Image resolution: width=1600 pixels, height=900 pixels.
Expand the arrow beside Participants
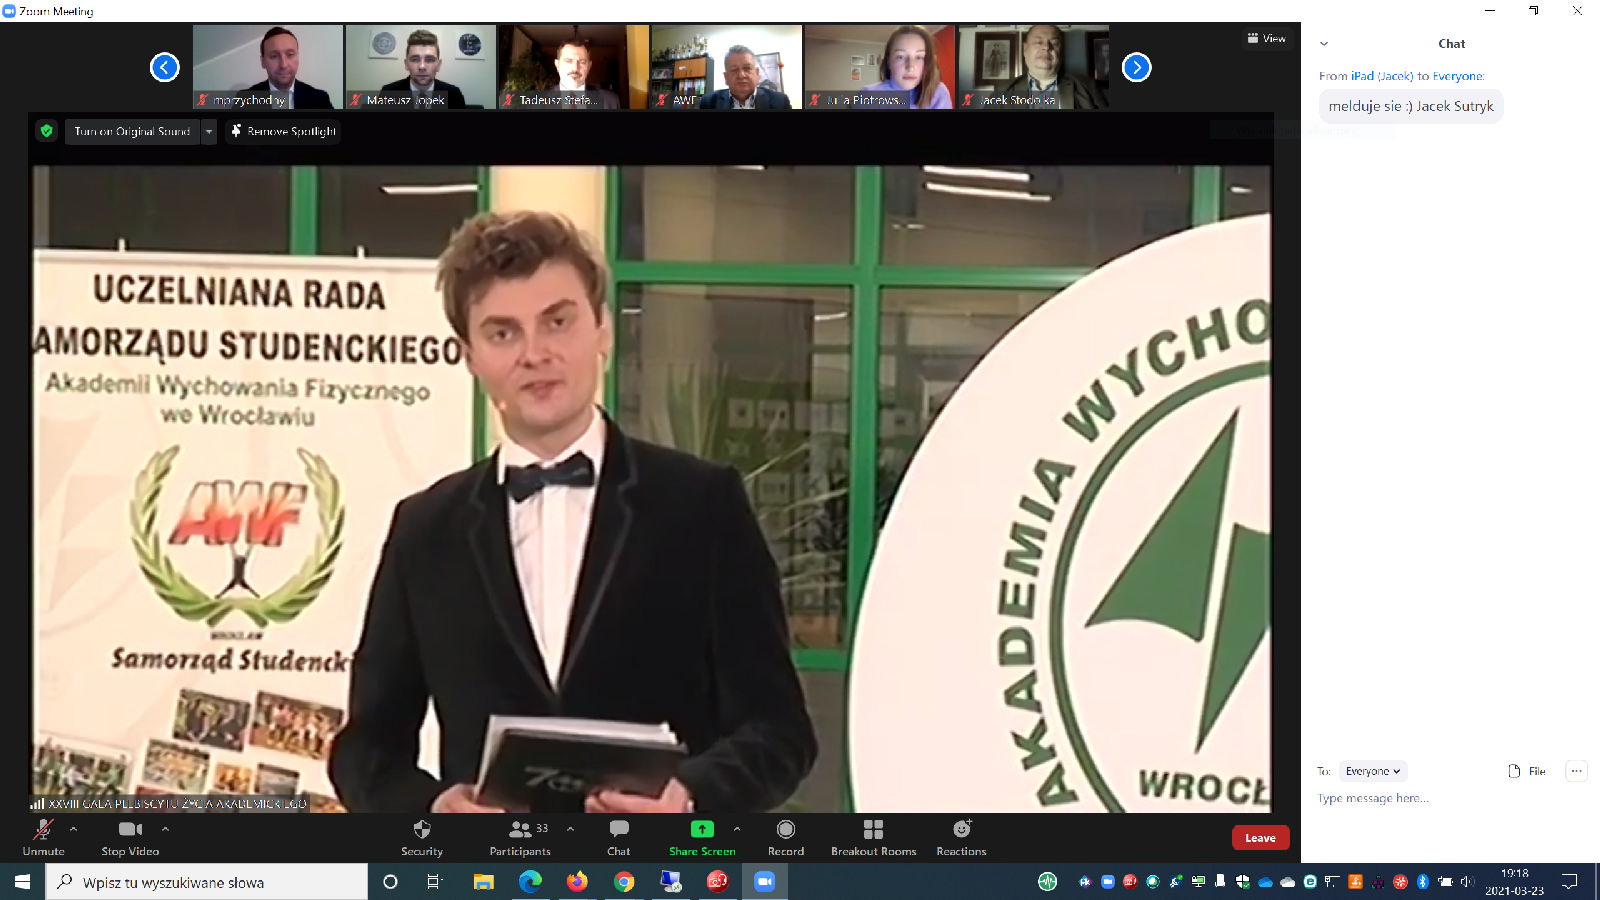[x=570, y=829]
